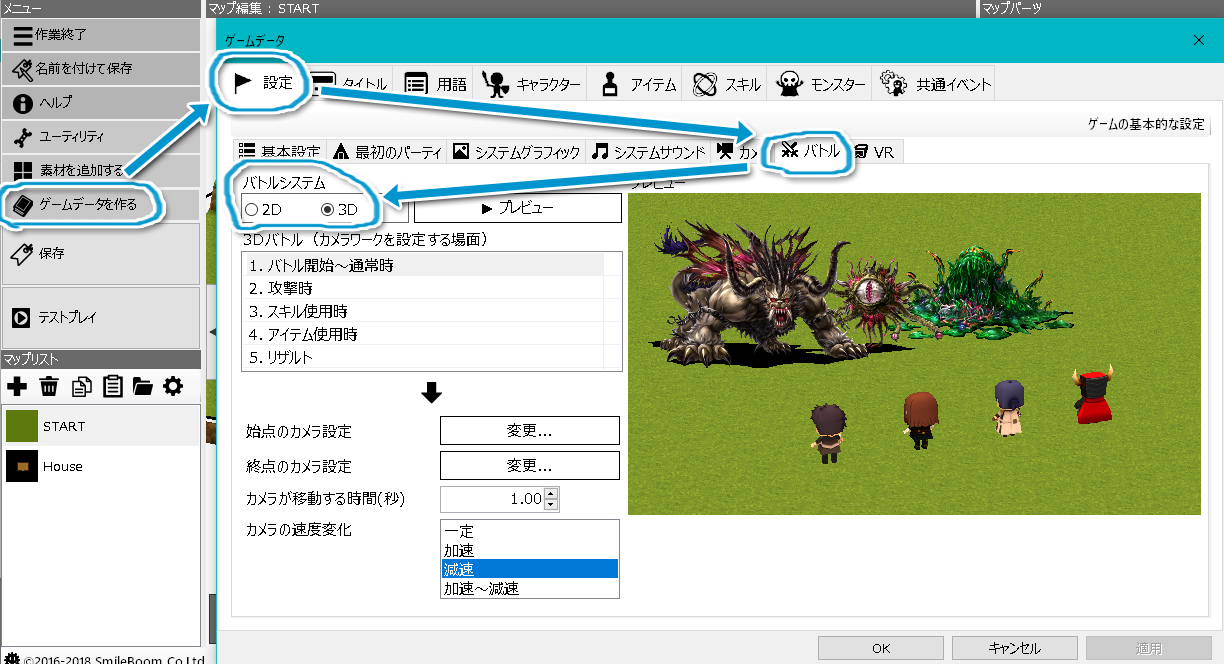Click the プレビュー play button

[518, 208]
